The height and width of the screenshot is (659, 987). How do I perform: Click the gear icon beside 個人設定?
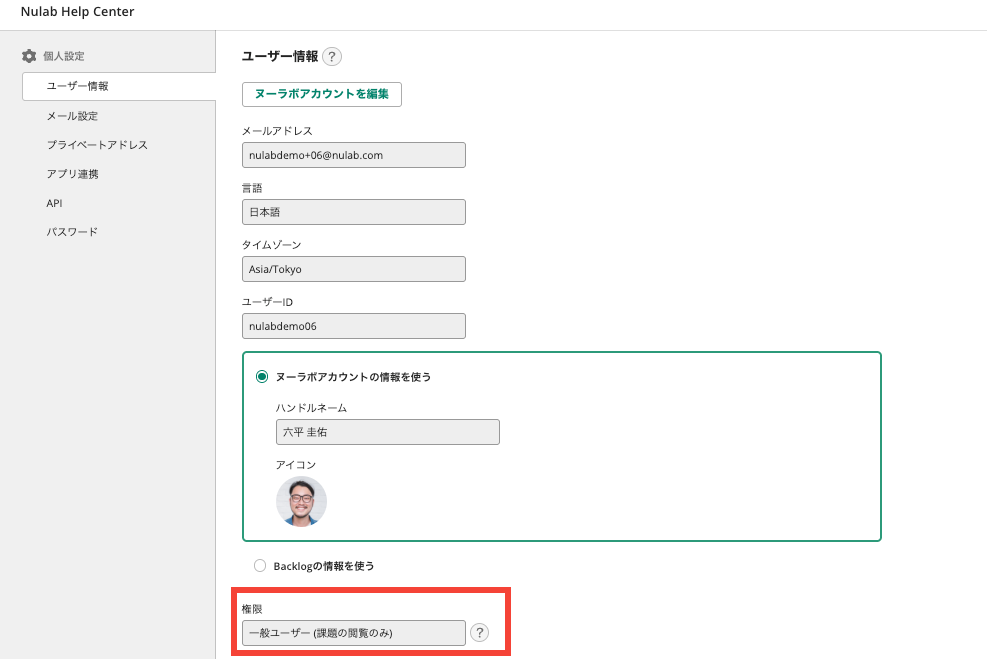tap(29, 56)
